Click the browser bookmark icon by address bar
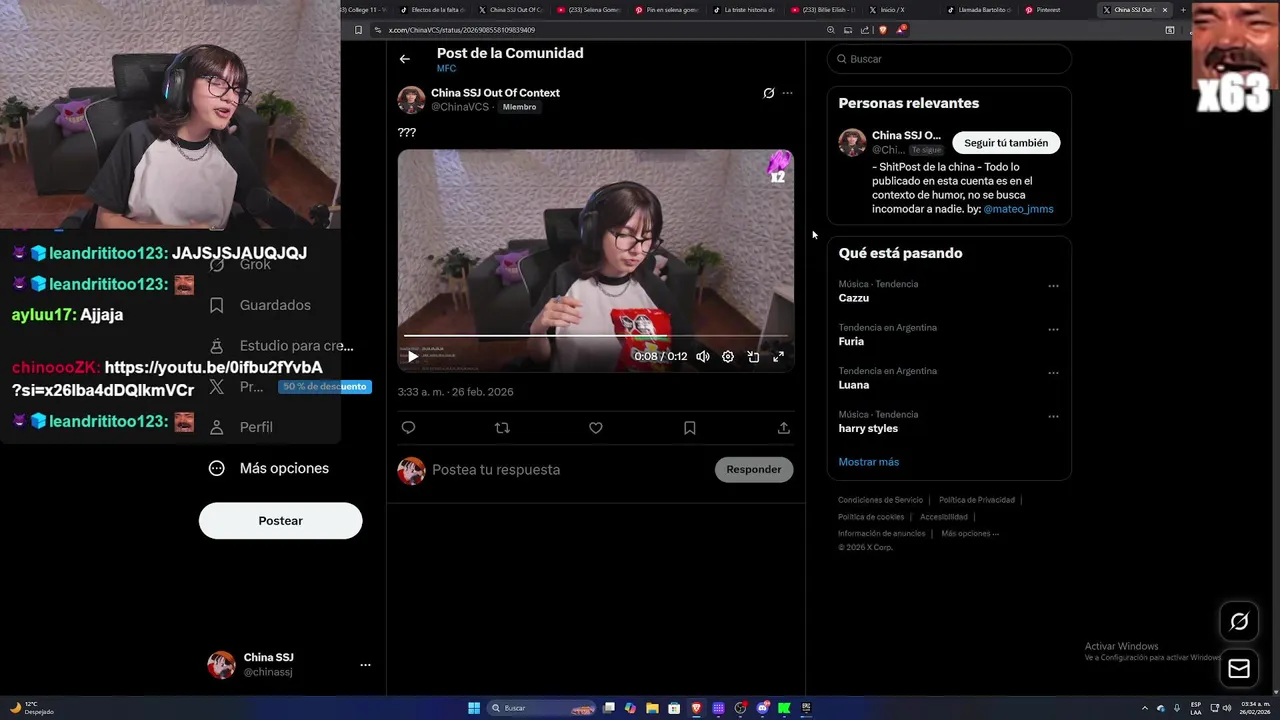Image resolution: width=1280 pixels, height=720 pixels. [x=358, y=30]
